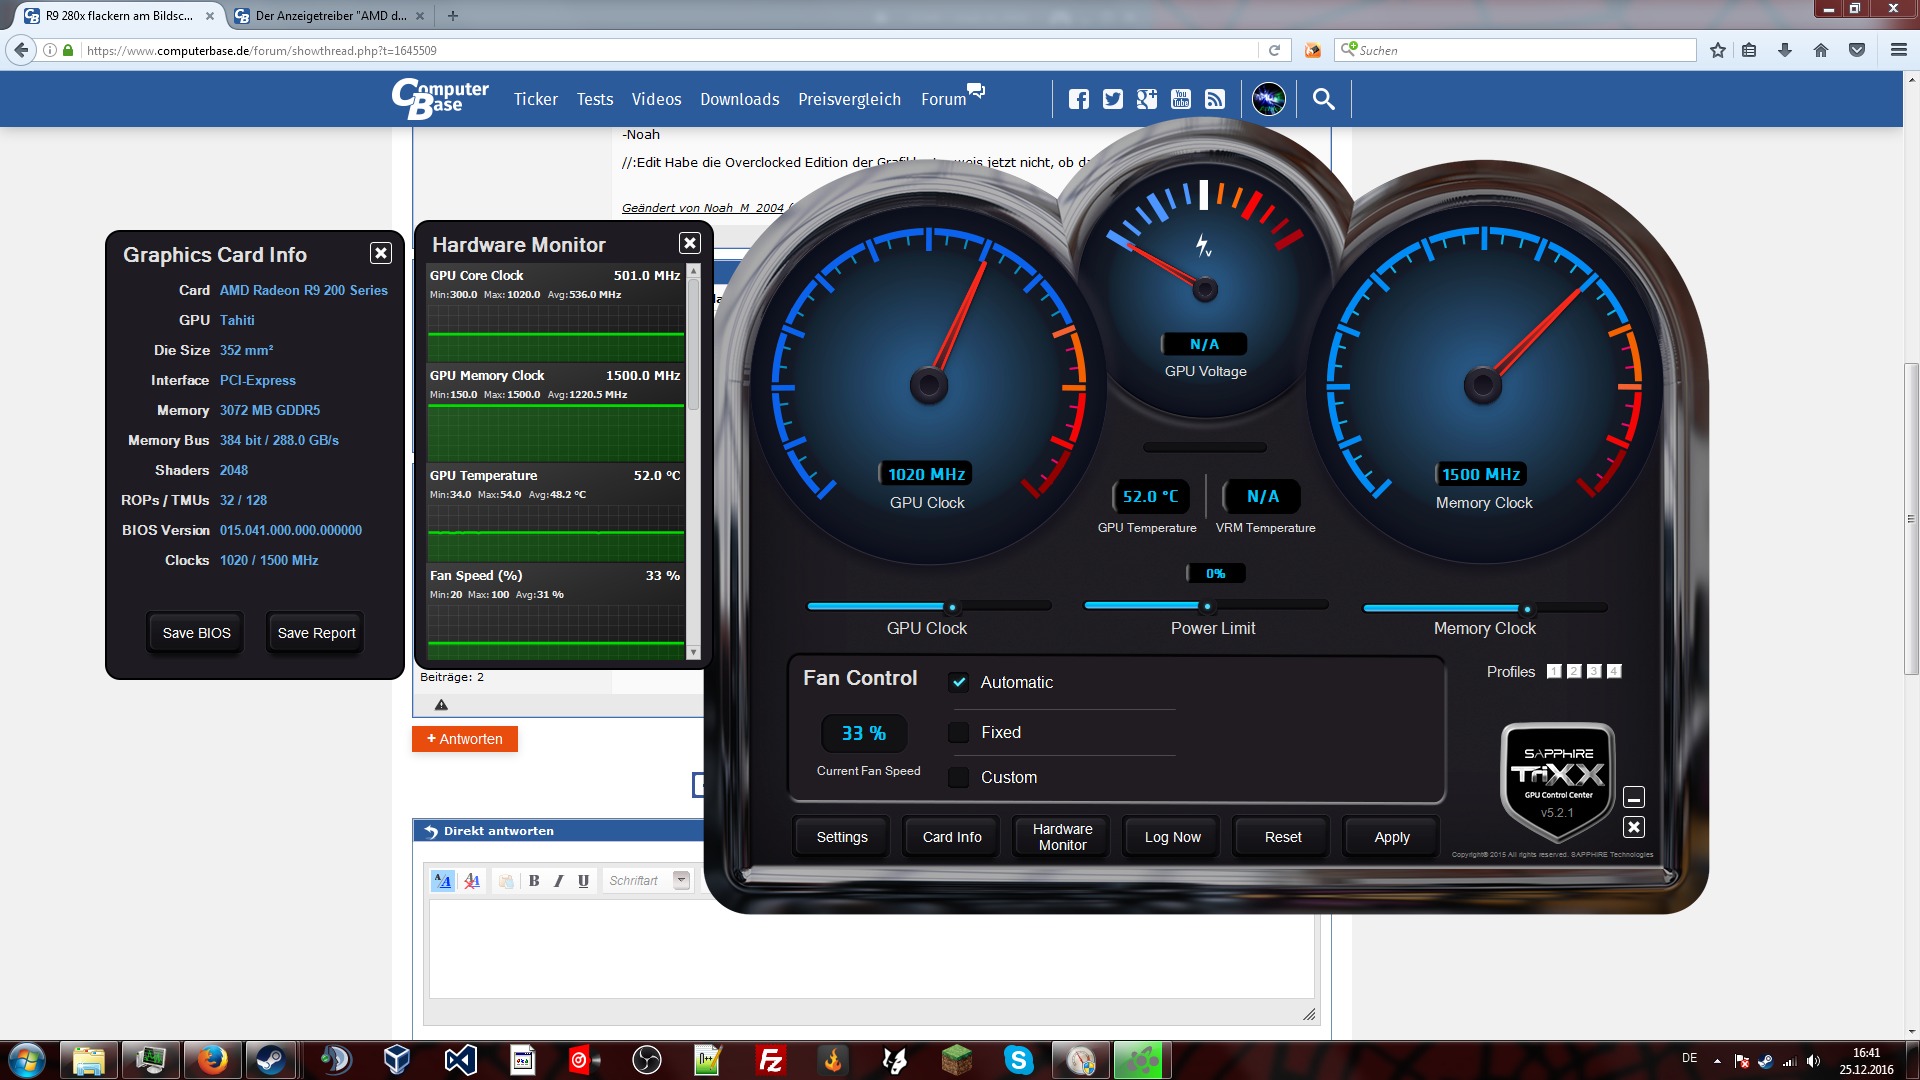Image resolution: width=1920 pixels, height=1080 pixels.
Task: Click the site search magnifier icon
Action: [1323, 99]
